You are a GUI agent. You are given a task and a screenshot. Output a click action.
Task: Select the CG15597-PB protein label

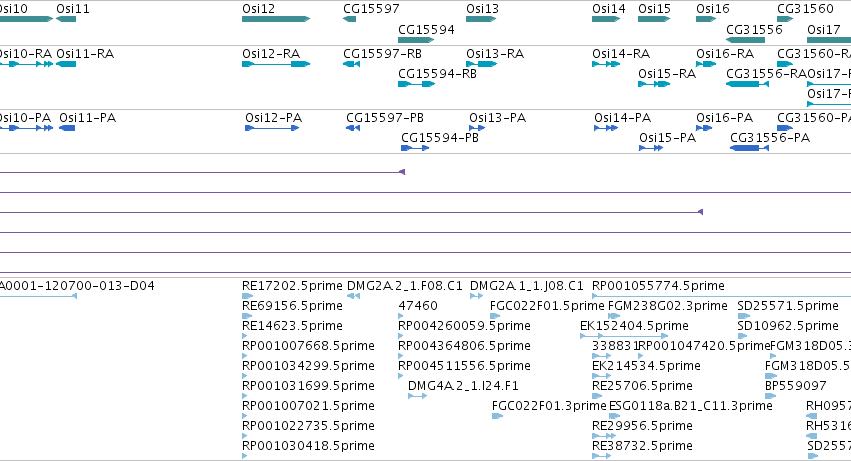point(385,118)
